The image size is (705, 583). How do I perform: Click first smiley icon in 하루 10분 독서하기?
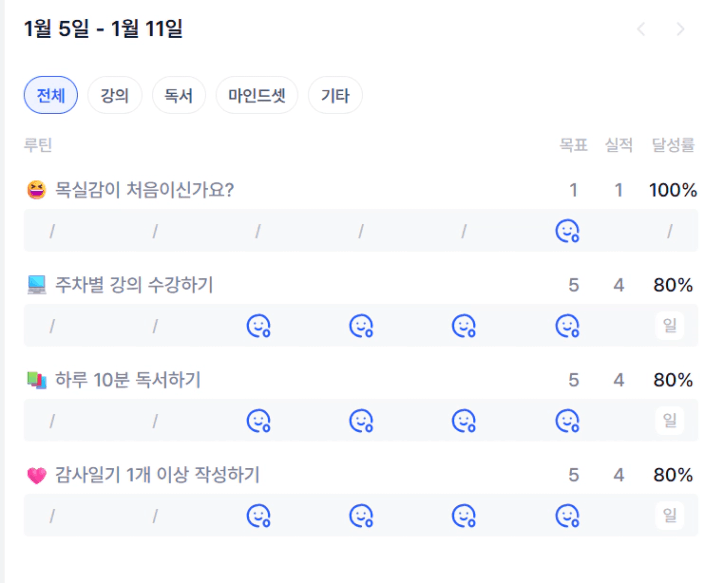click(259, 421)
